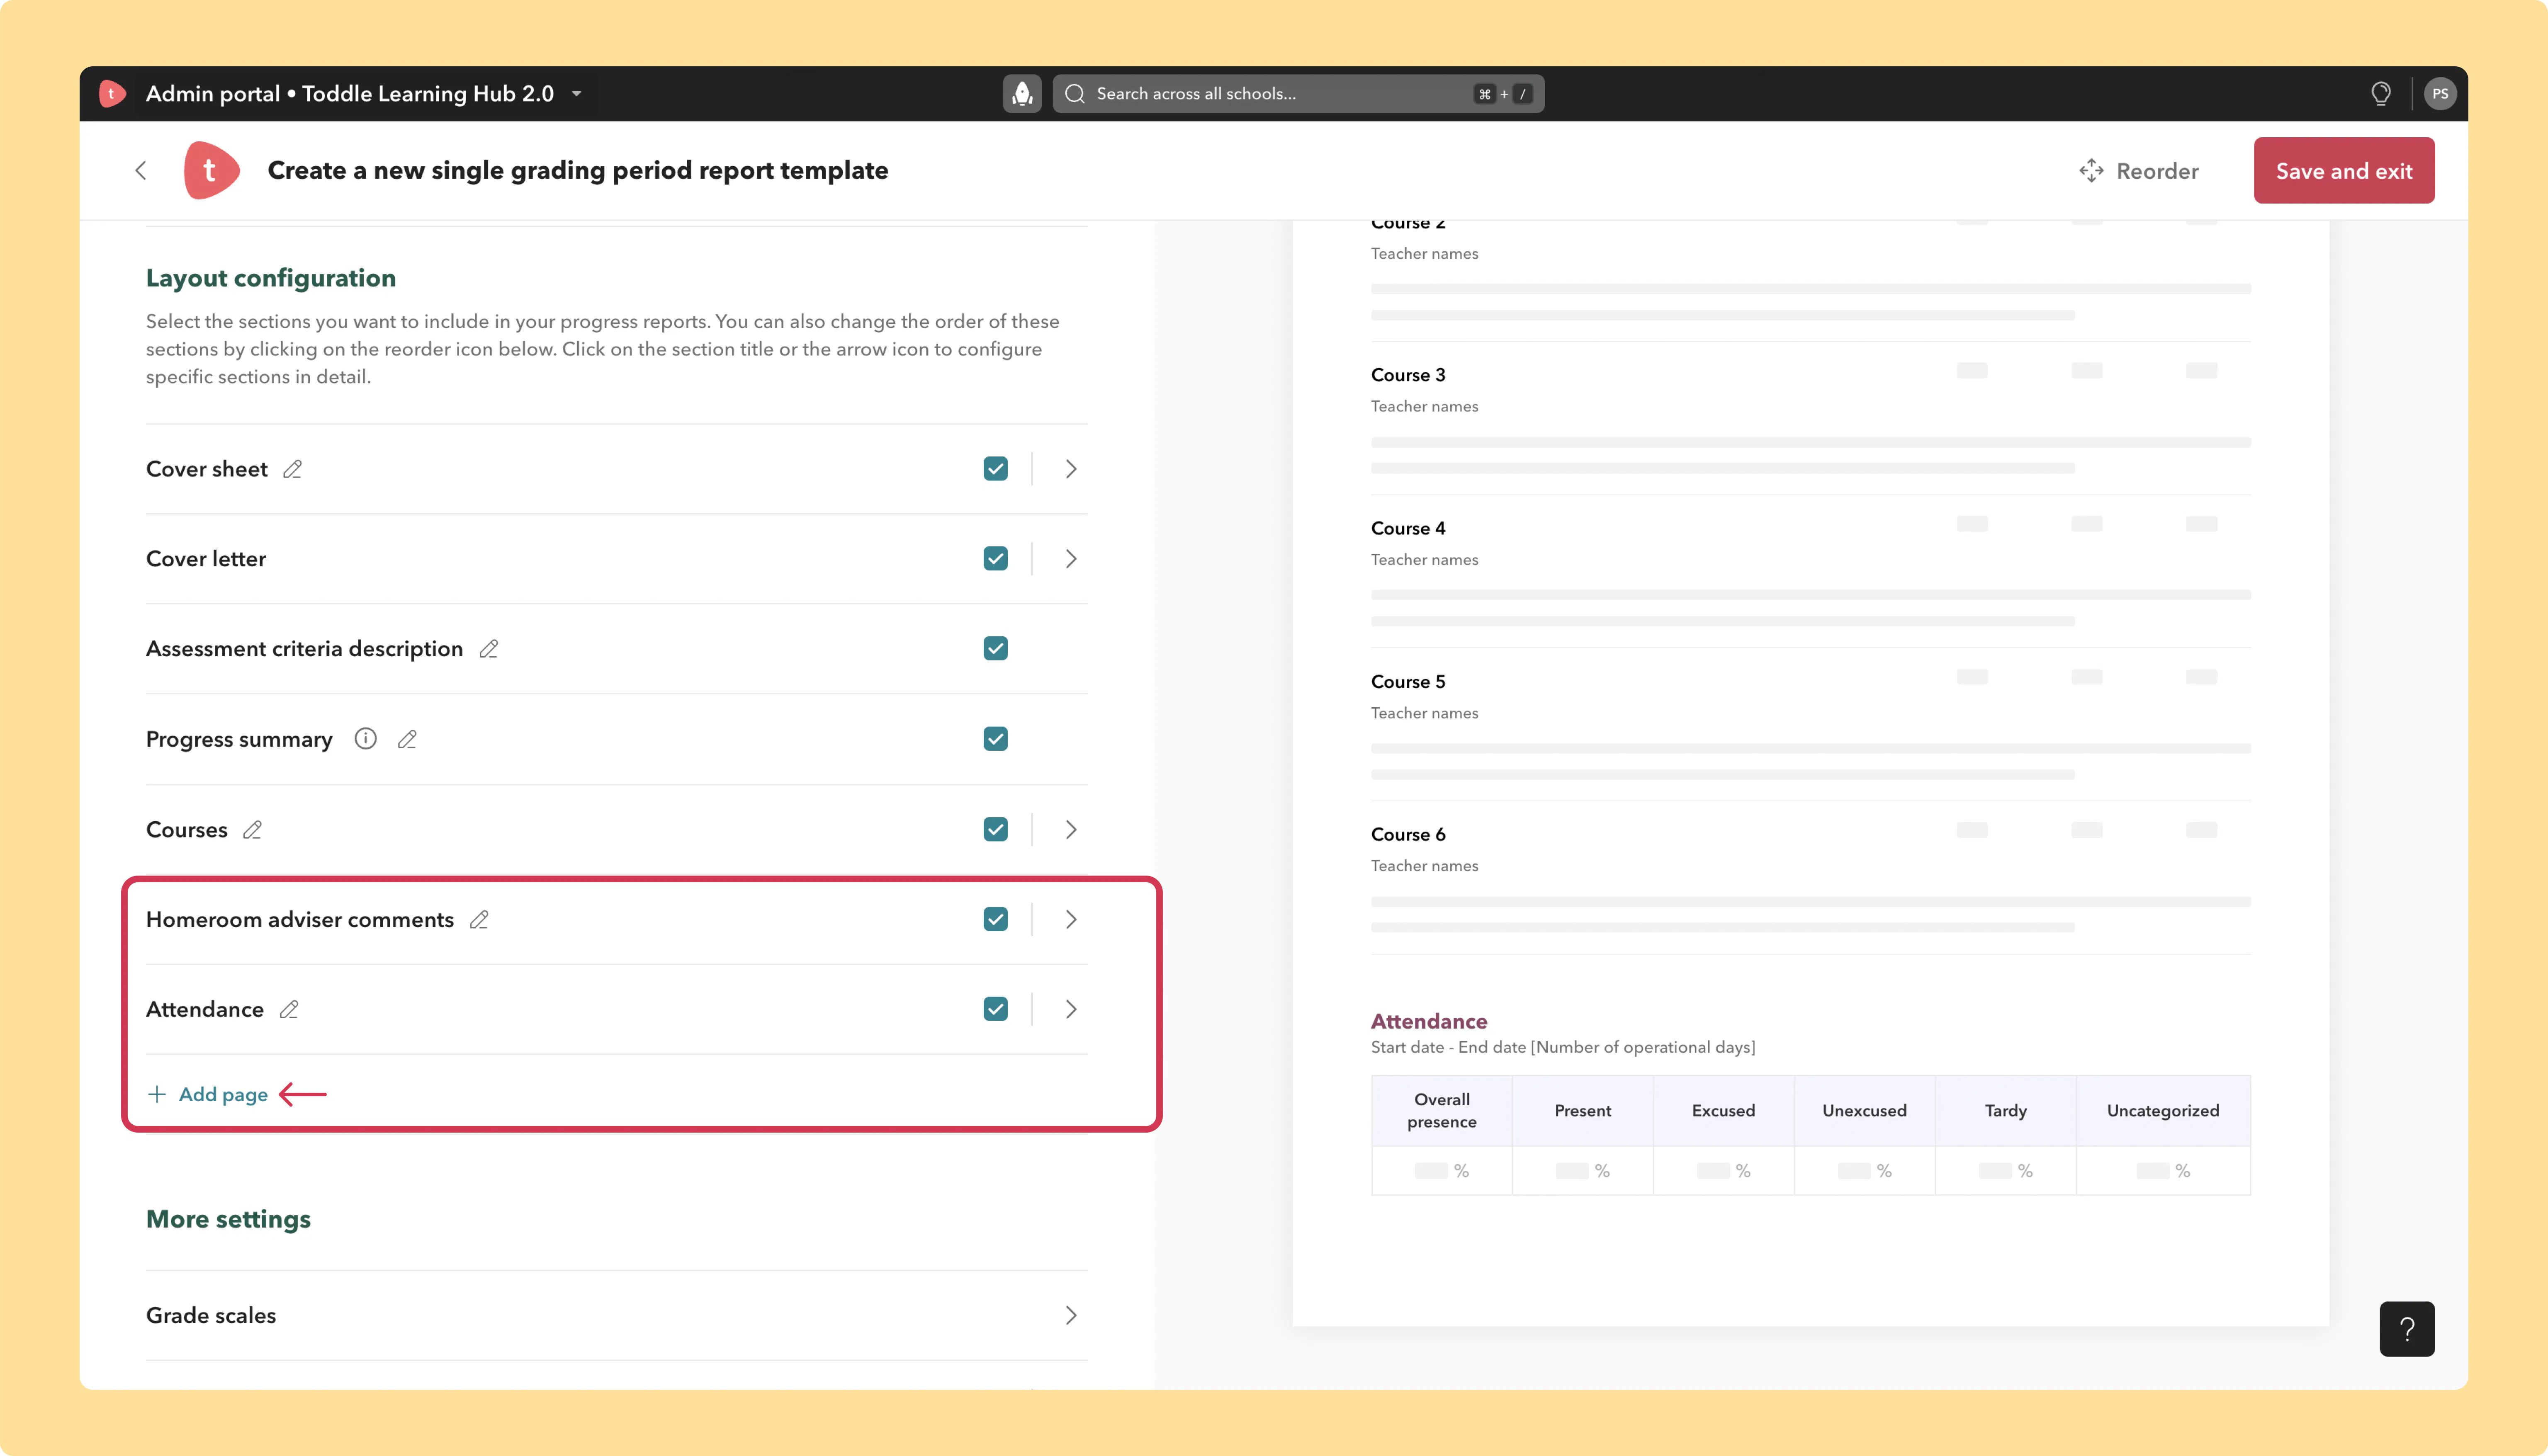2548x1456 pixels.
Task: Click the Assessment criteria description label
Action: tap(305, 649)
